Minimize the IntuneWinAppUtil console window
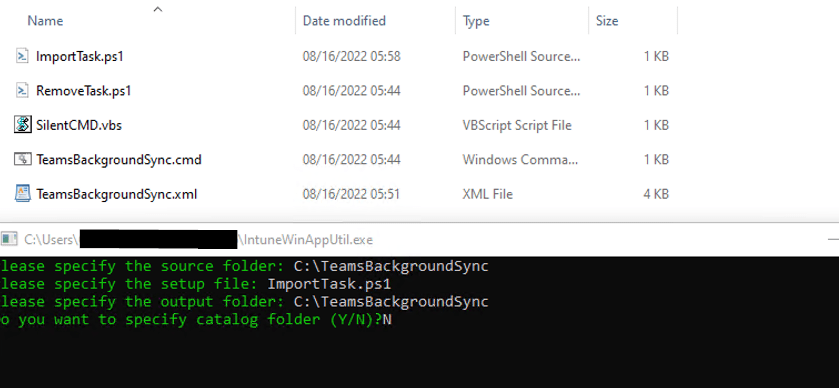This screenshot has height=388, width=839. [x=833, y=239]
